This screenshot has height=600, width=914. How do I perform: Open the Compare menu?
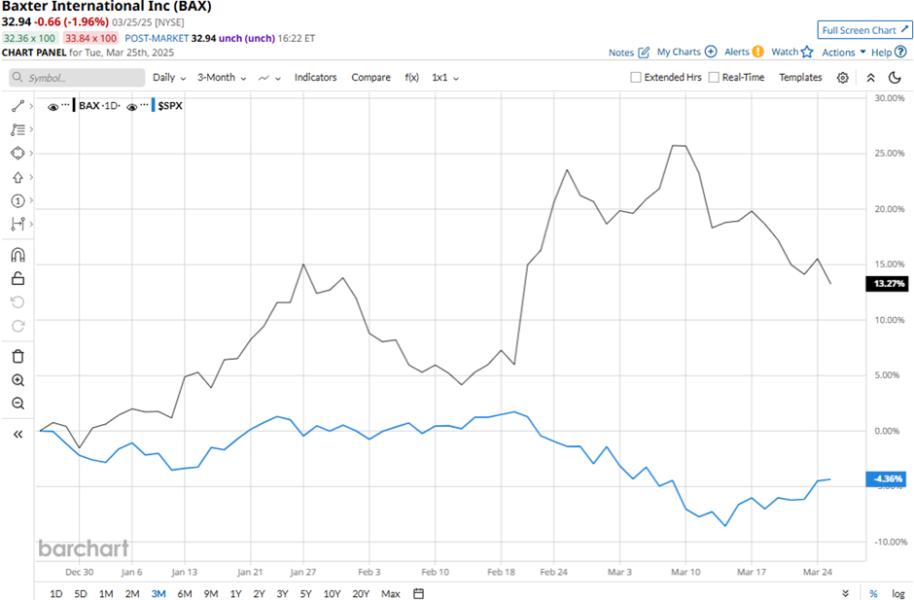click(x=371, y=78)
